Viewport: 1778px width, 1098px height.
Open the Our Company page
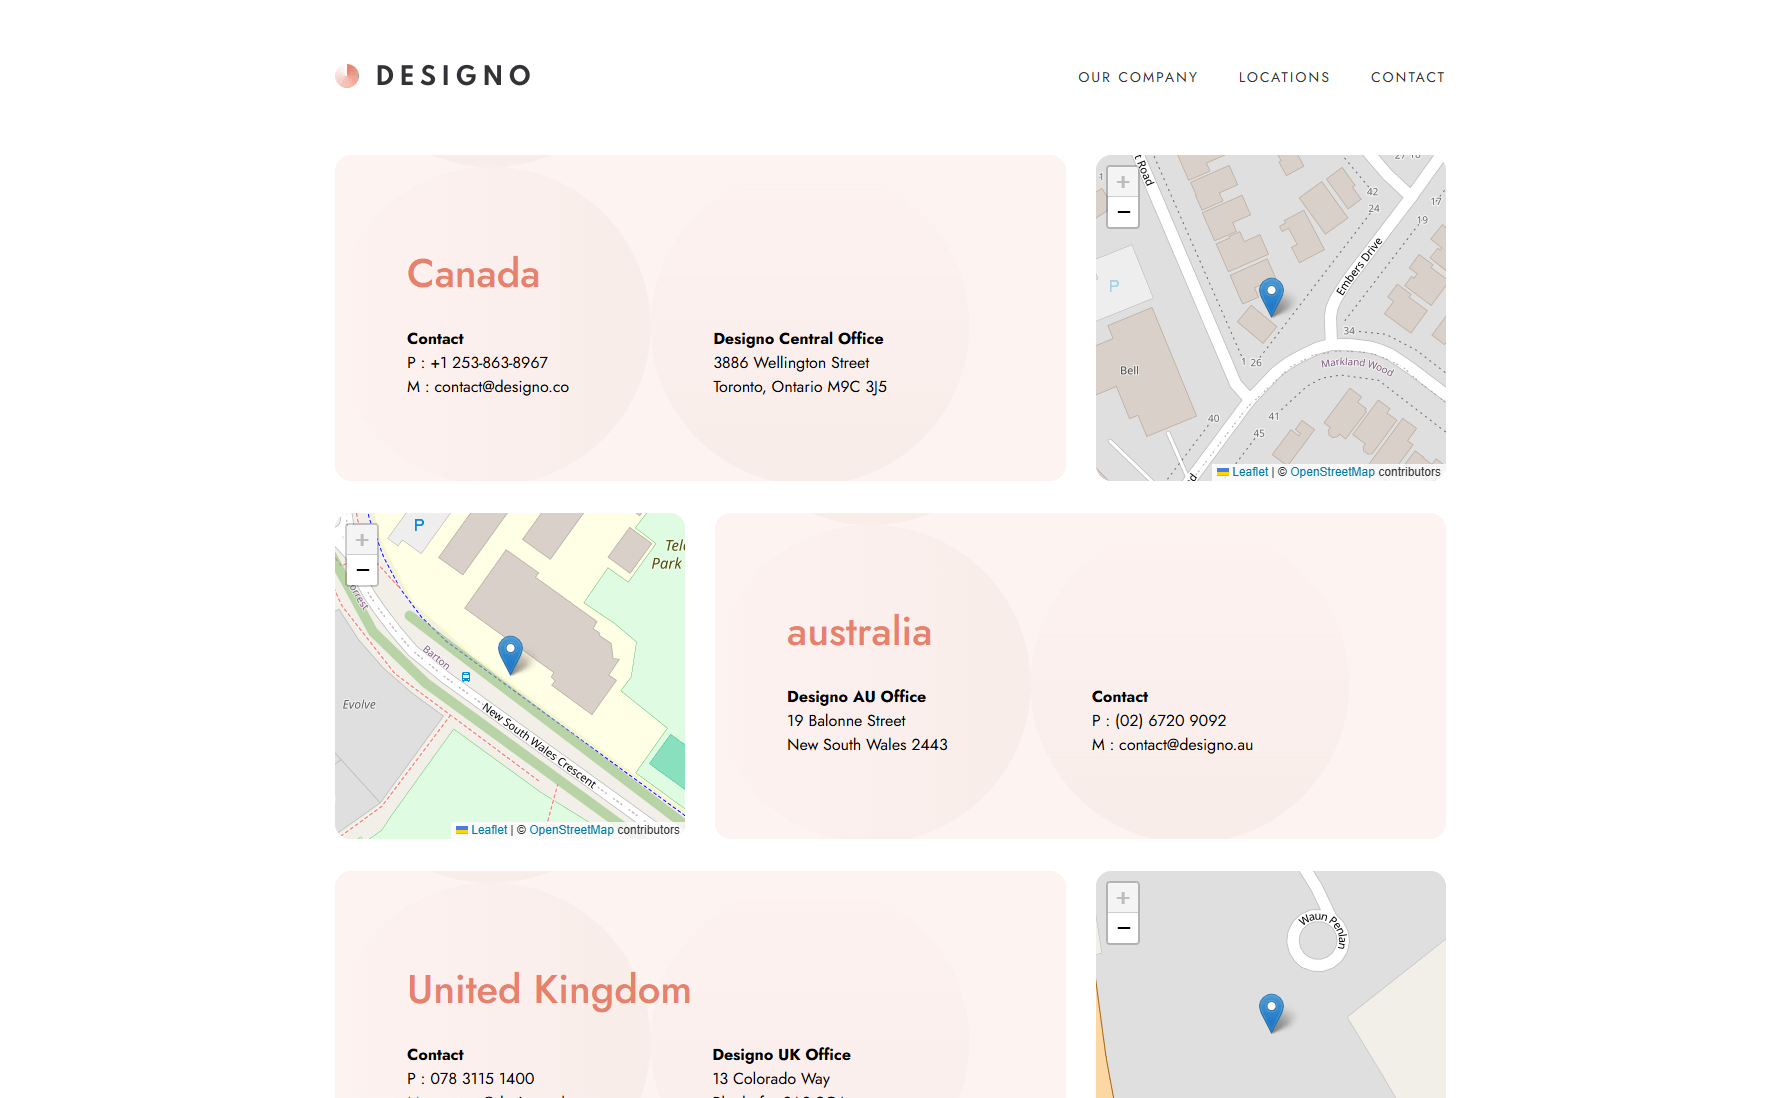tap(1137, 77)
